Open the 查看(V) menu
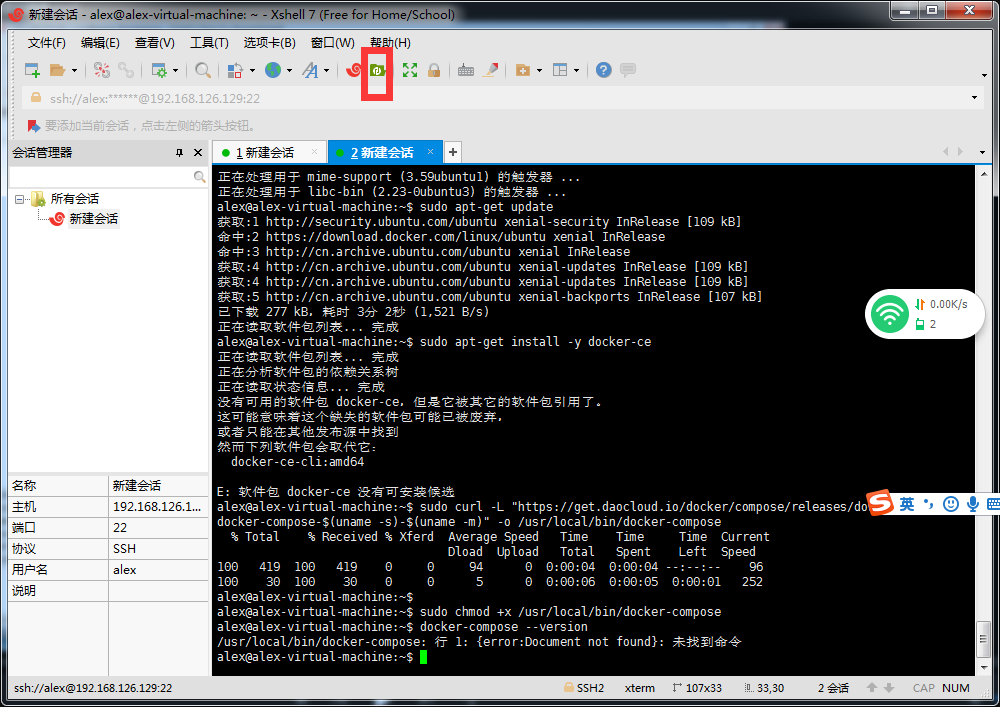 (x=154, y=43)
